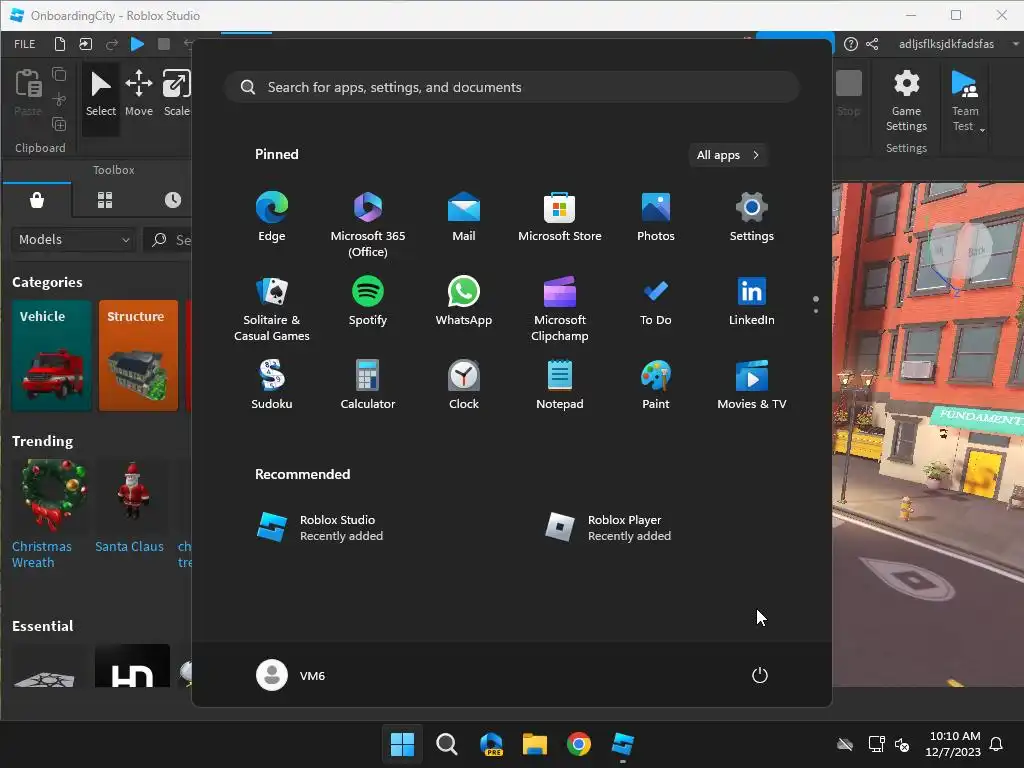Image resolution: width=1024 pixels, height=768 pixels.
Task: Open Microsoft Store from Start menu
Action: (560, 217)
